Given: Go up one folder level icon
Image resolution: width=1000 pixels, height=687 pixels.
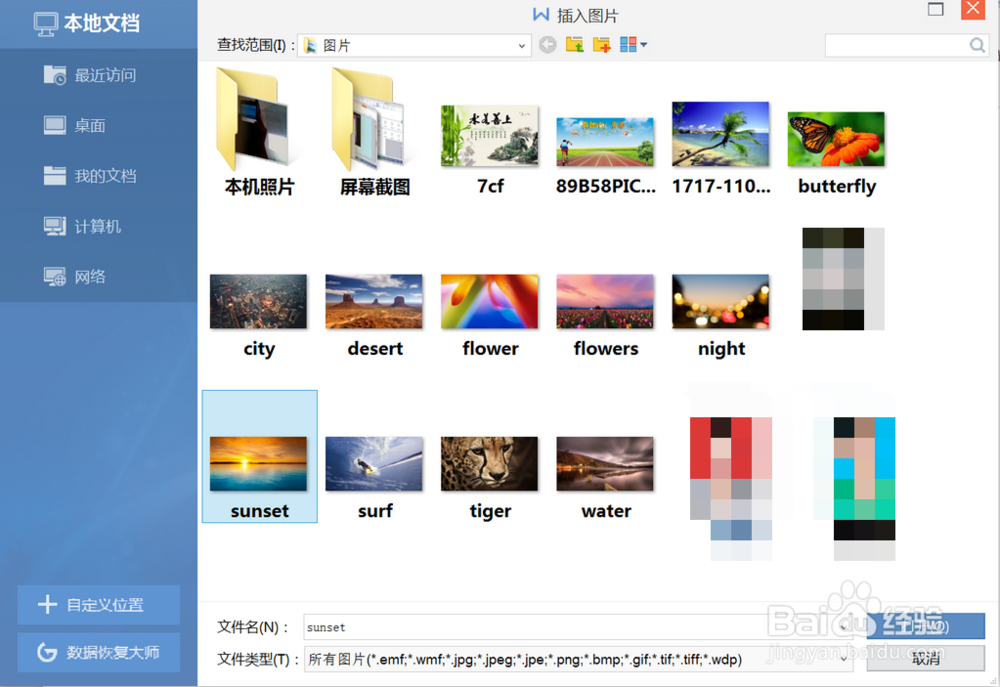Looking at the screenshot, I should tap(575, 45).
